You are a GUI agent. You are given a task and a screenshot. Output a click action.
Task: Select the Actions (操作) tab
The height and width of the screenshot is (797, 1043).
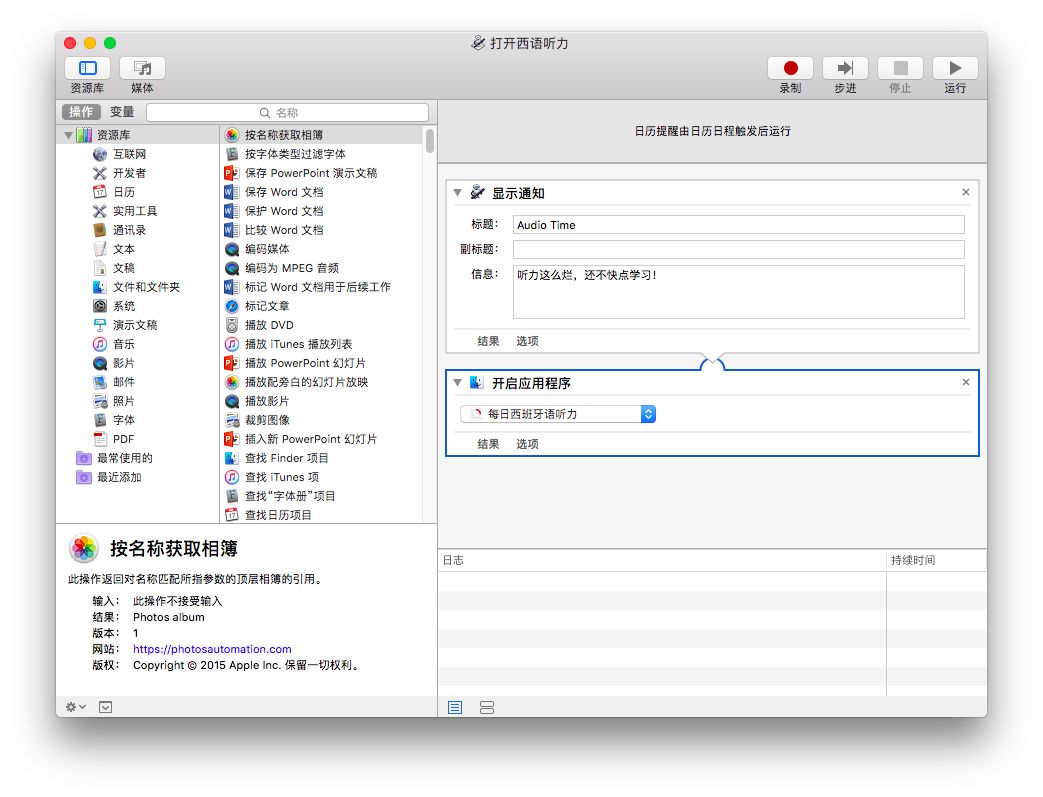[x=81, y=112]
